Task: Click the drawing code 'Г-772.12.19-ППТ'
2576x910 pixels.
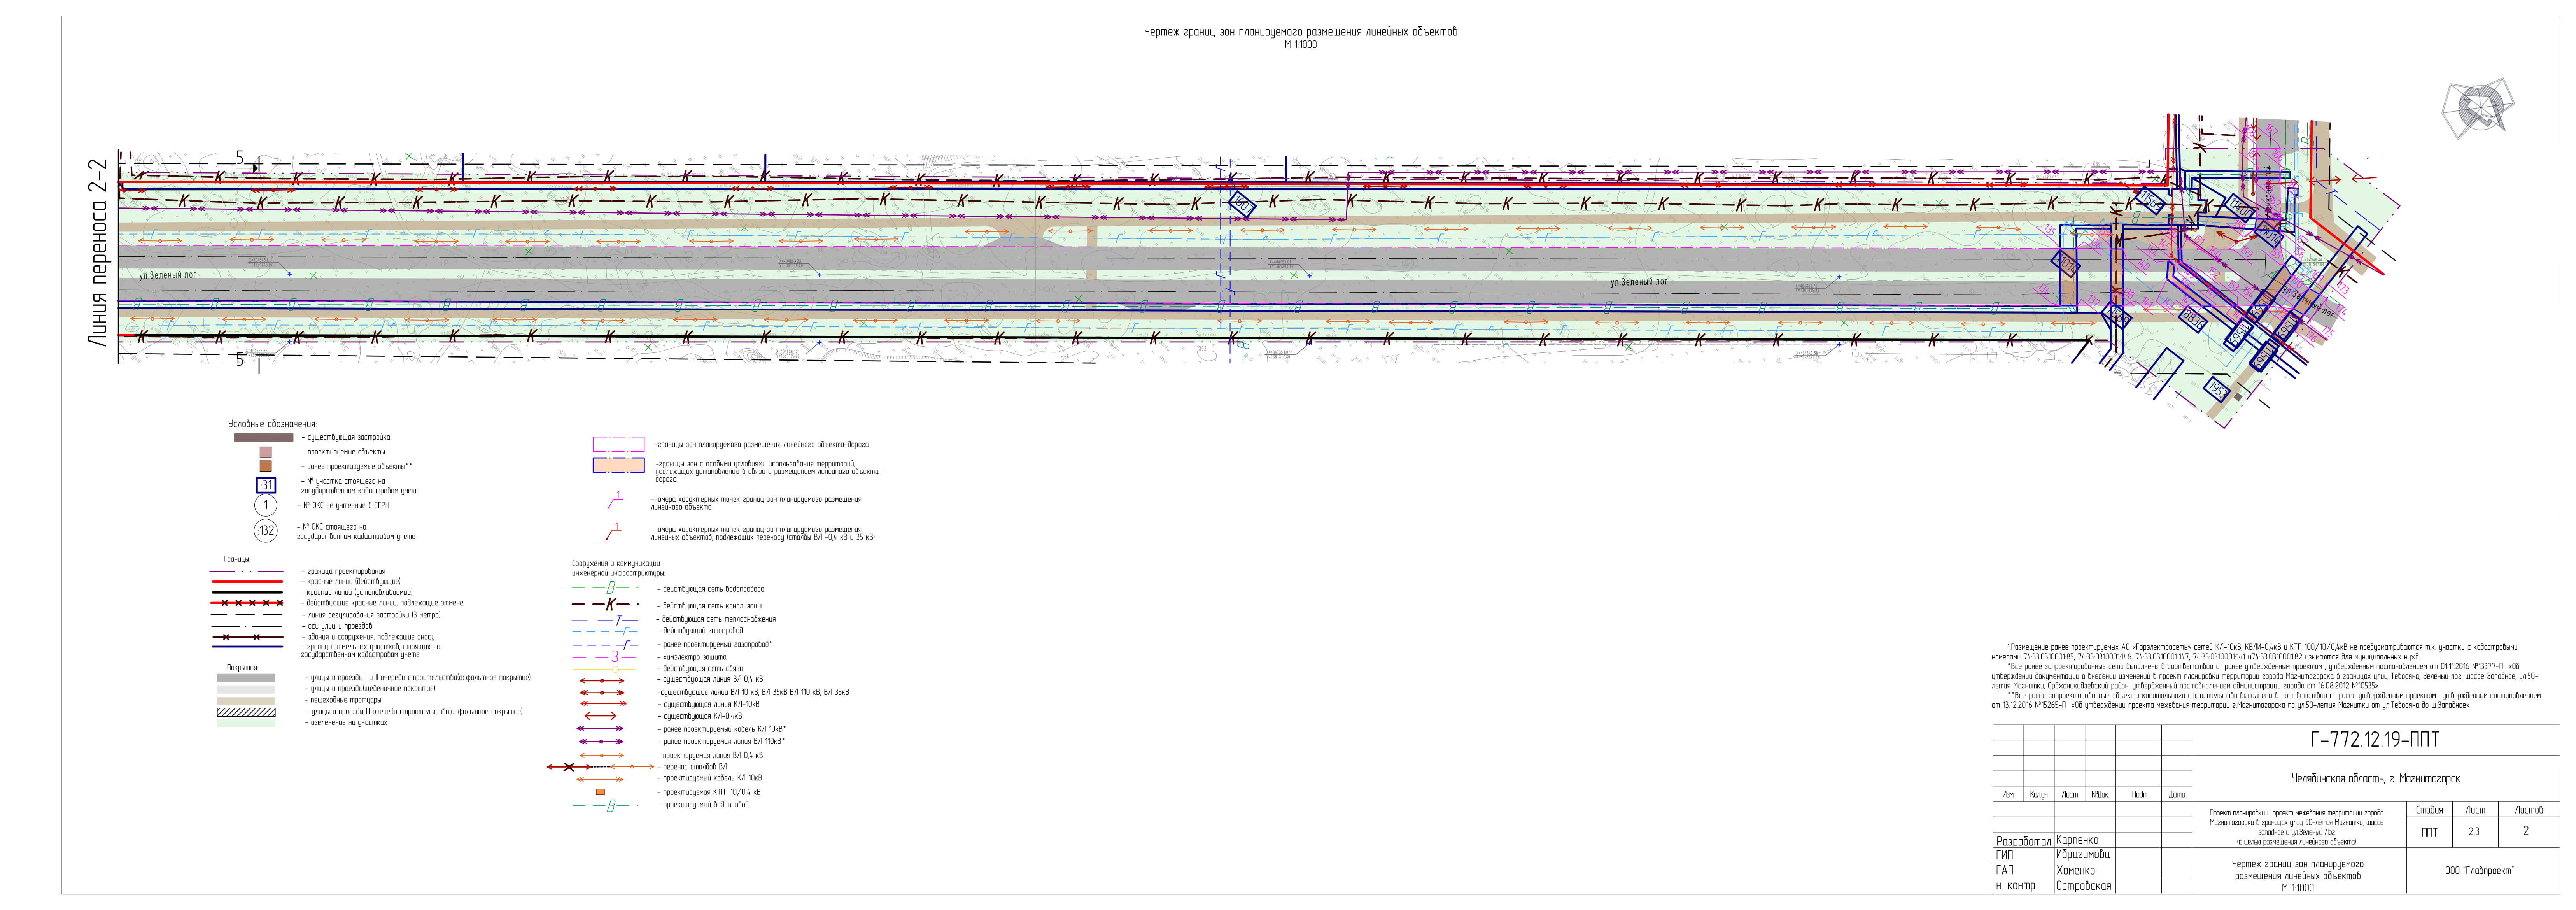Action: point(2374,740)
